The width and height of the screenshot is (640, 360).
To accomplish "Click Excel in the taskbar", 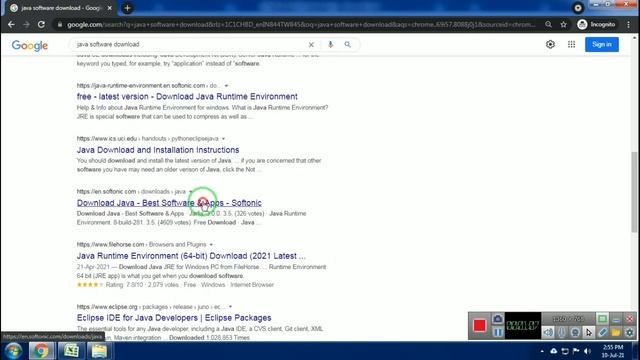I will point(71,351).
